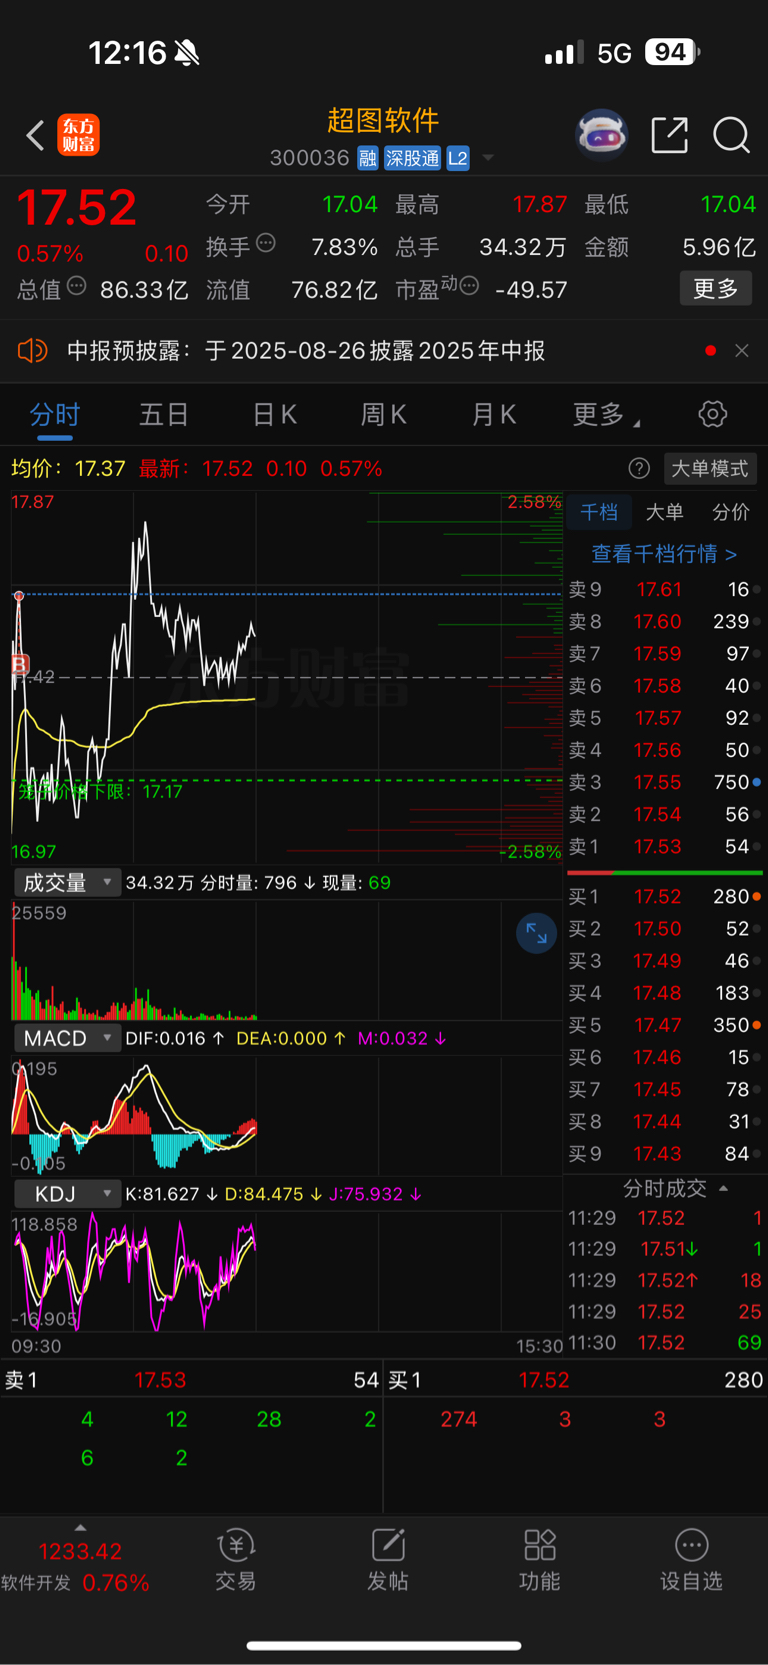Image resolution: width=768 pixels, height=1665 pixels.
Task: Select 买1 row at 17.52 in order book
Action: coord(663,897)
